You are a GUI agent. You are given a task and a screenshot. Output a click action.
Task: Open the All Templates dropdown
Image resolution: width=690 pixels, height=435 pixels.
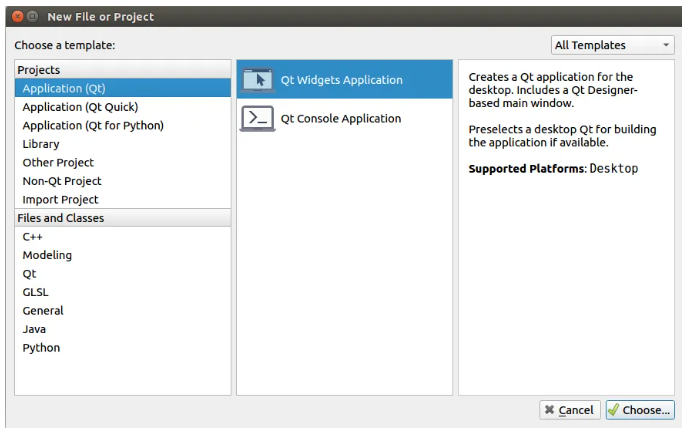pyautogui.click(x=613, y=45)
